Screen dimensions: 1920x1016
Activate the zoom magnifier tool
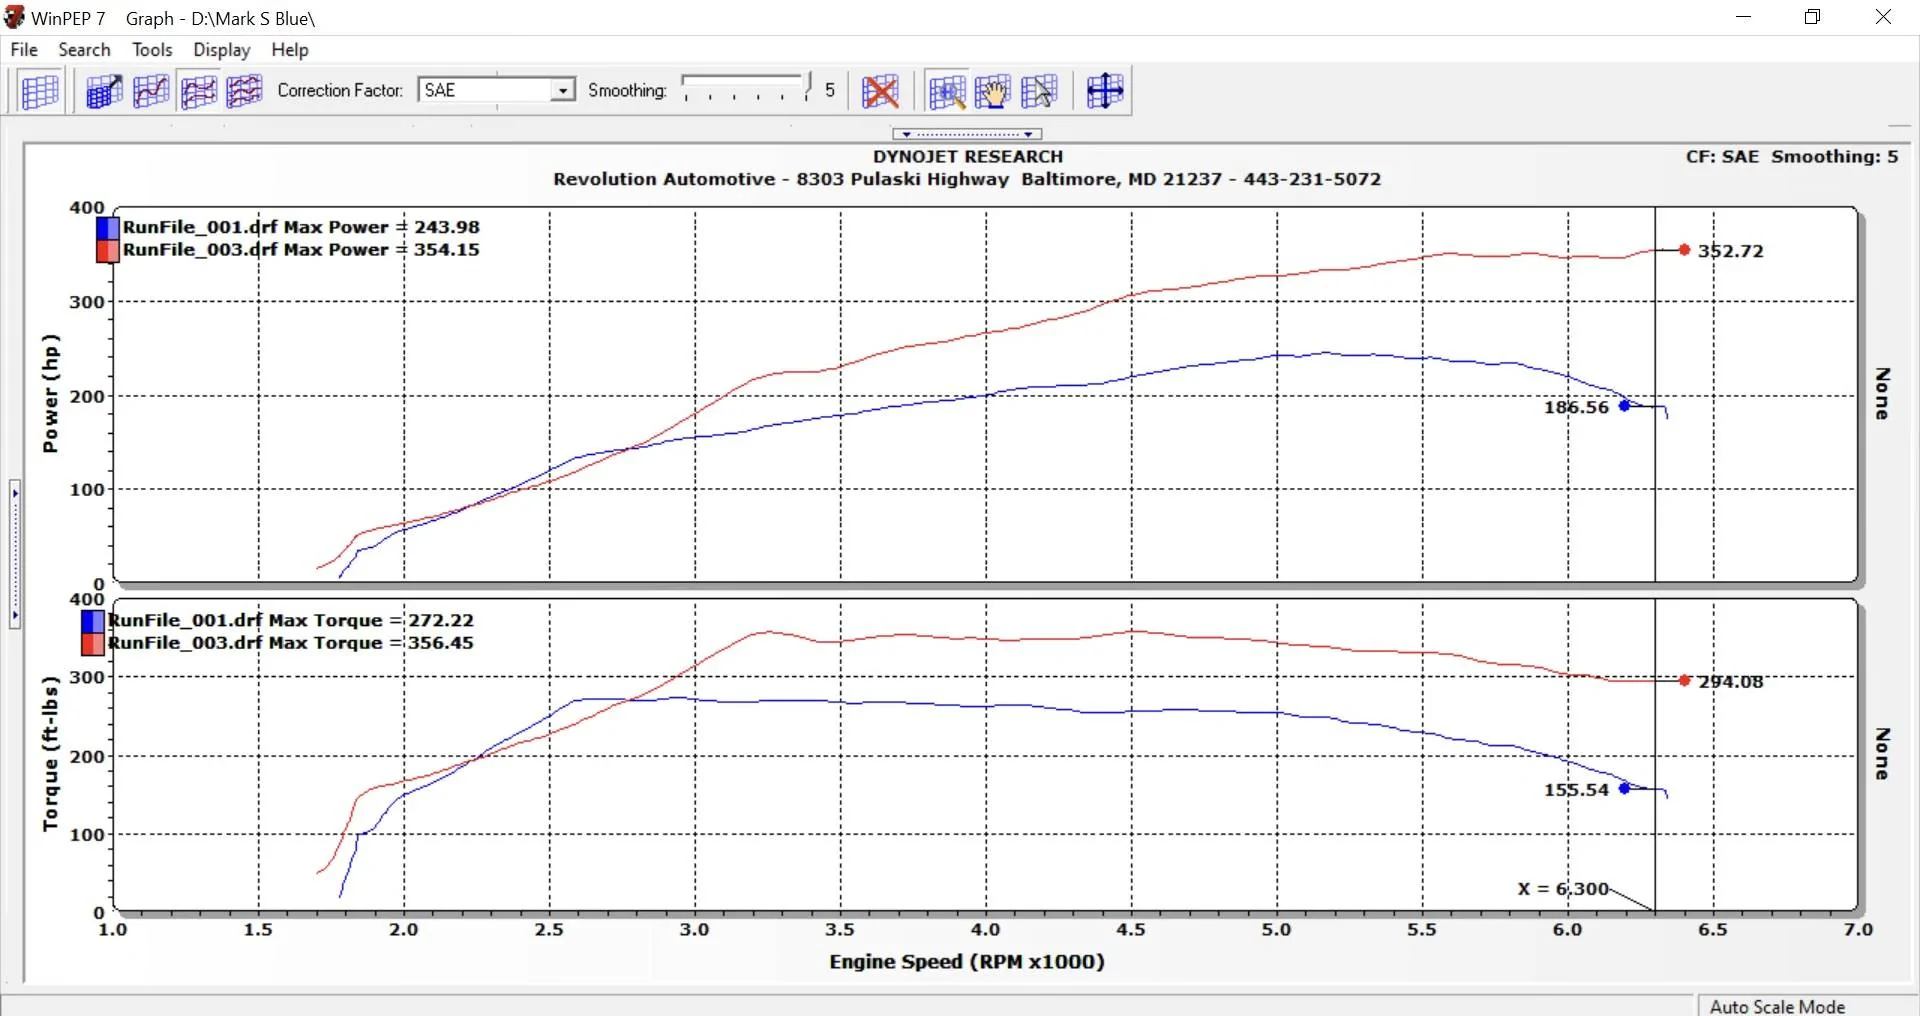[946, 91]
